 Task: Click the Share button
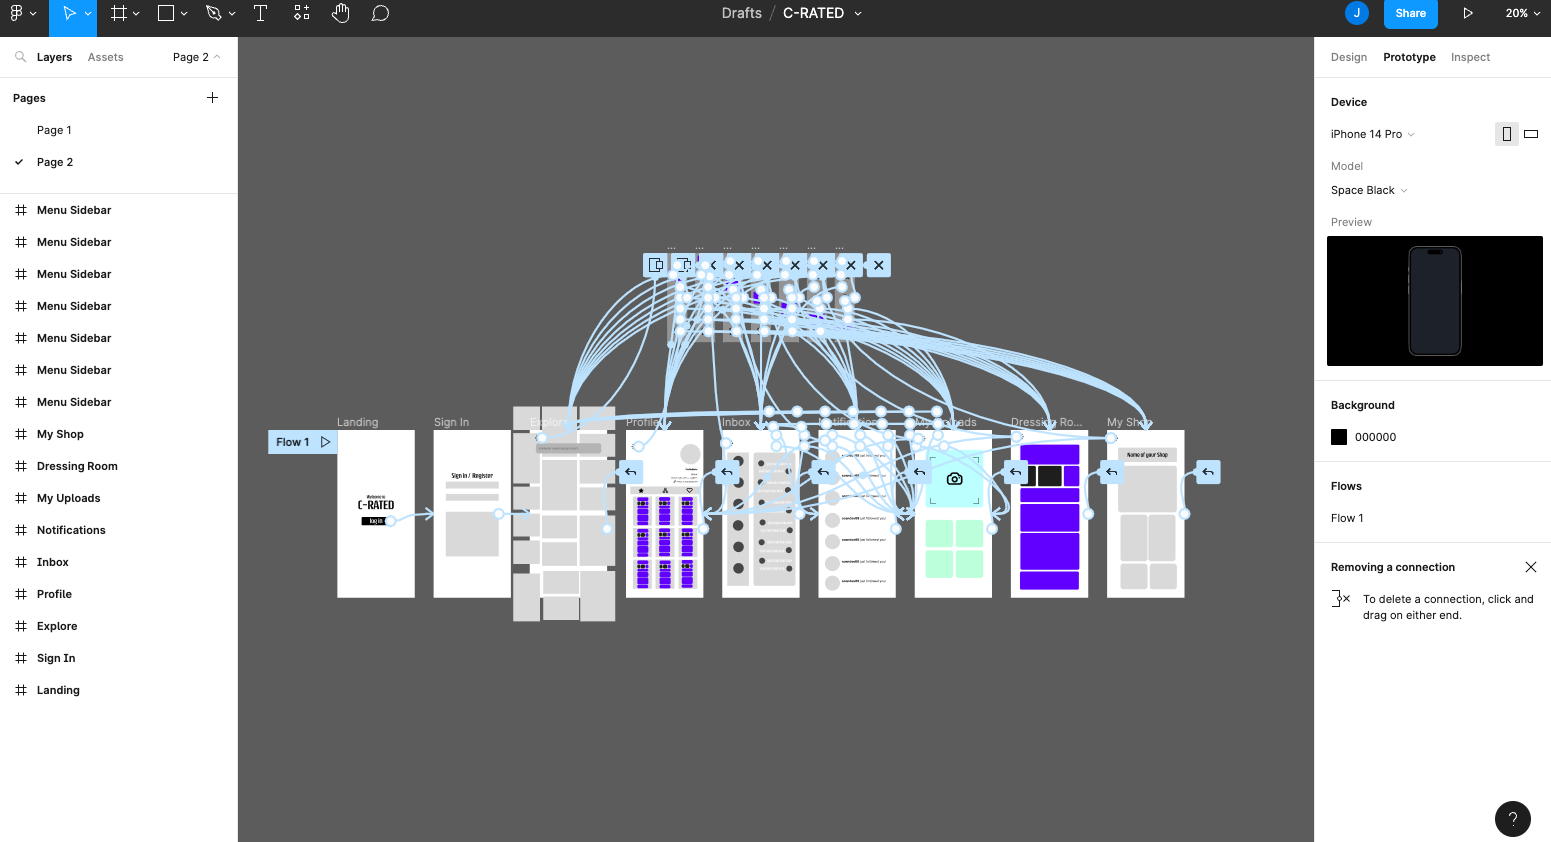(x=1410, y=13)
